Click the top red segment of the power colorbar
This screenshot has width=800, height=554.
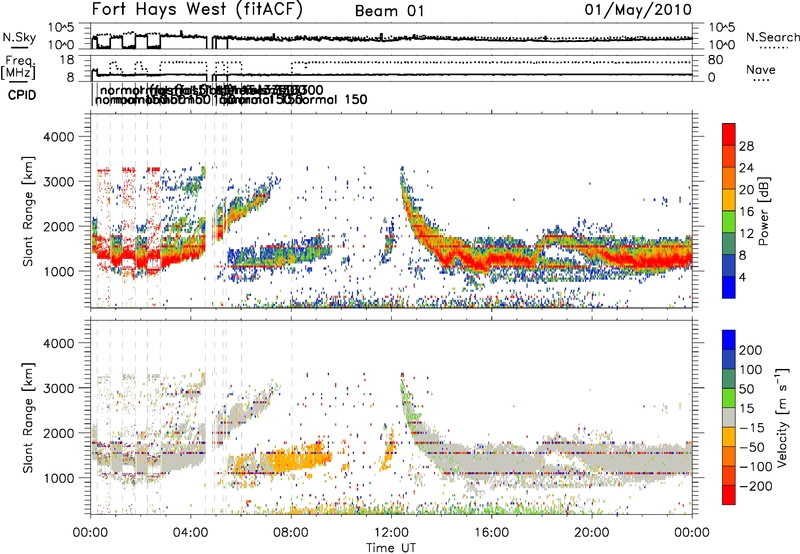click(729, 134)
